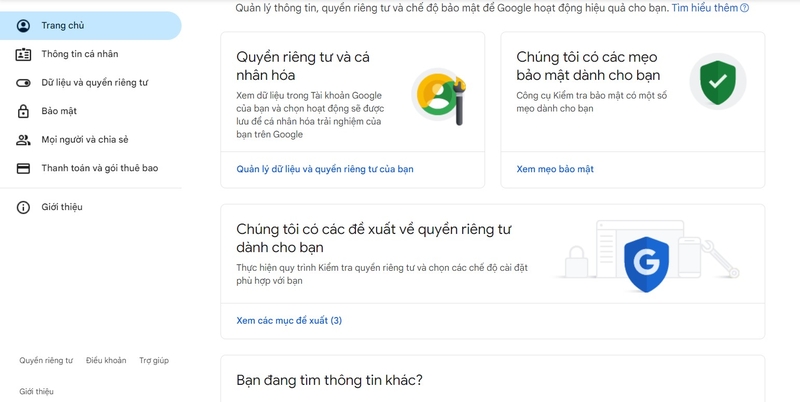Select the Giới thiệu sidebar entry

click(90, 207)
